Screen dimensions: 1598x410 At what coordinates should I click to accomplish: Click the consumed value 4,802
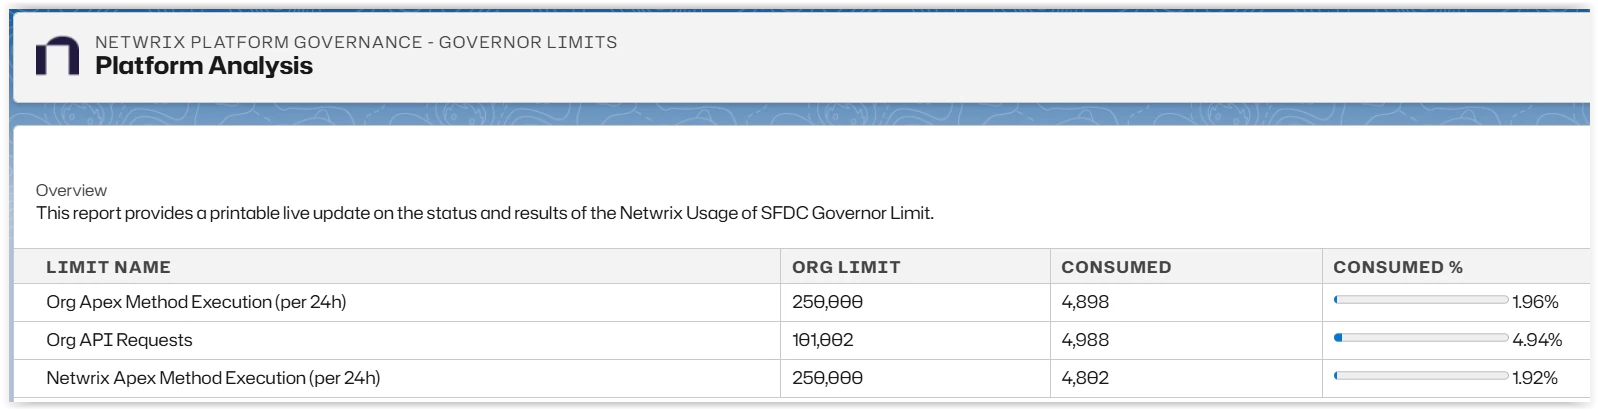1085,378
